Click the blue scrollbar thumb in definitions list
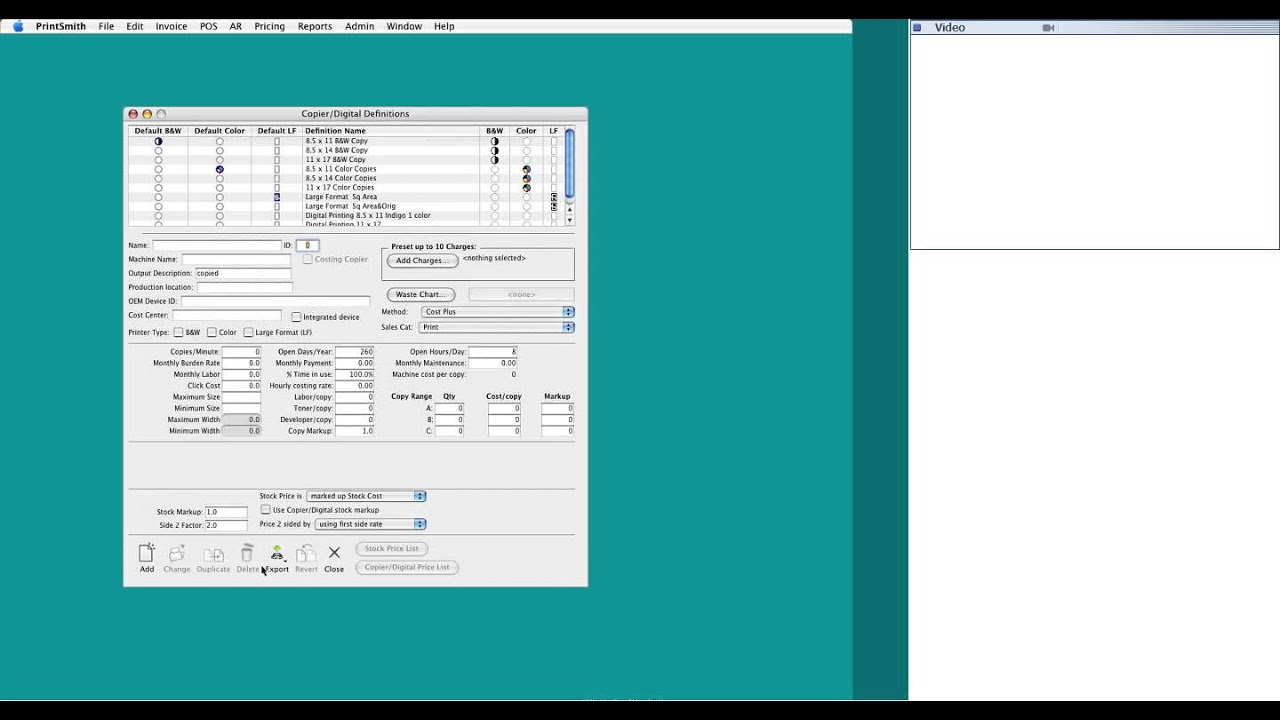Image resolution: width=1280 pixels, height=720 pixels. pyautogui.click(x=570, y=162)
